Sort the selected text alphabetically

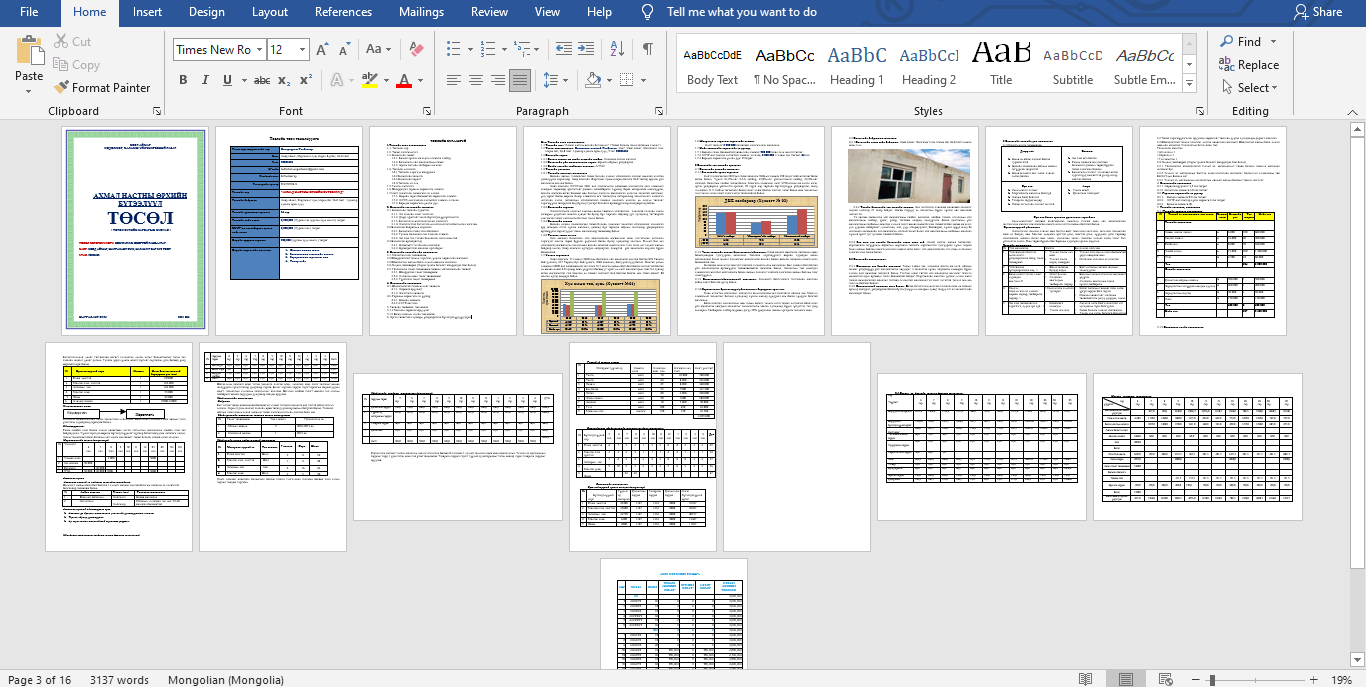(x=618, y=49)
